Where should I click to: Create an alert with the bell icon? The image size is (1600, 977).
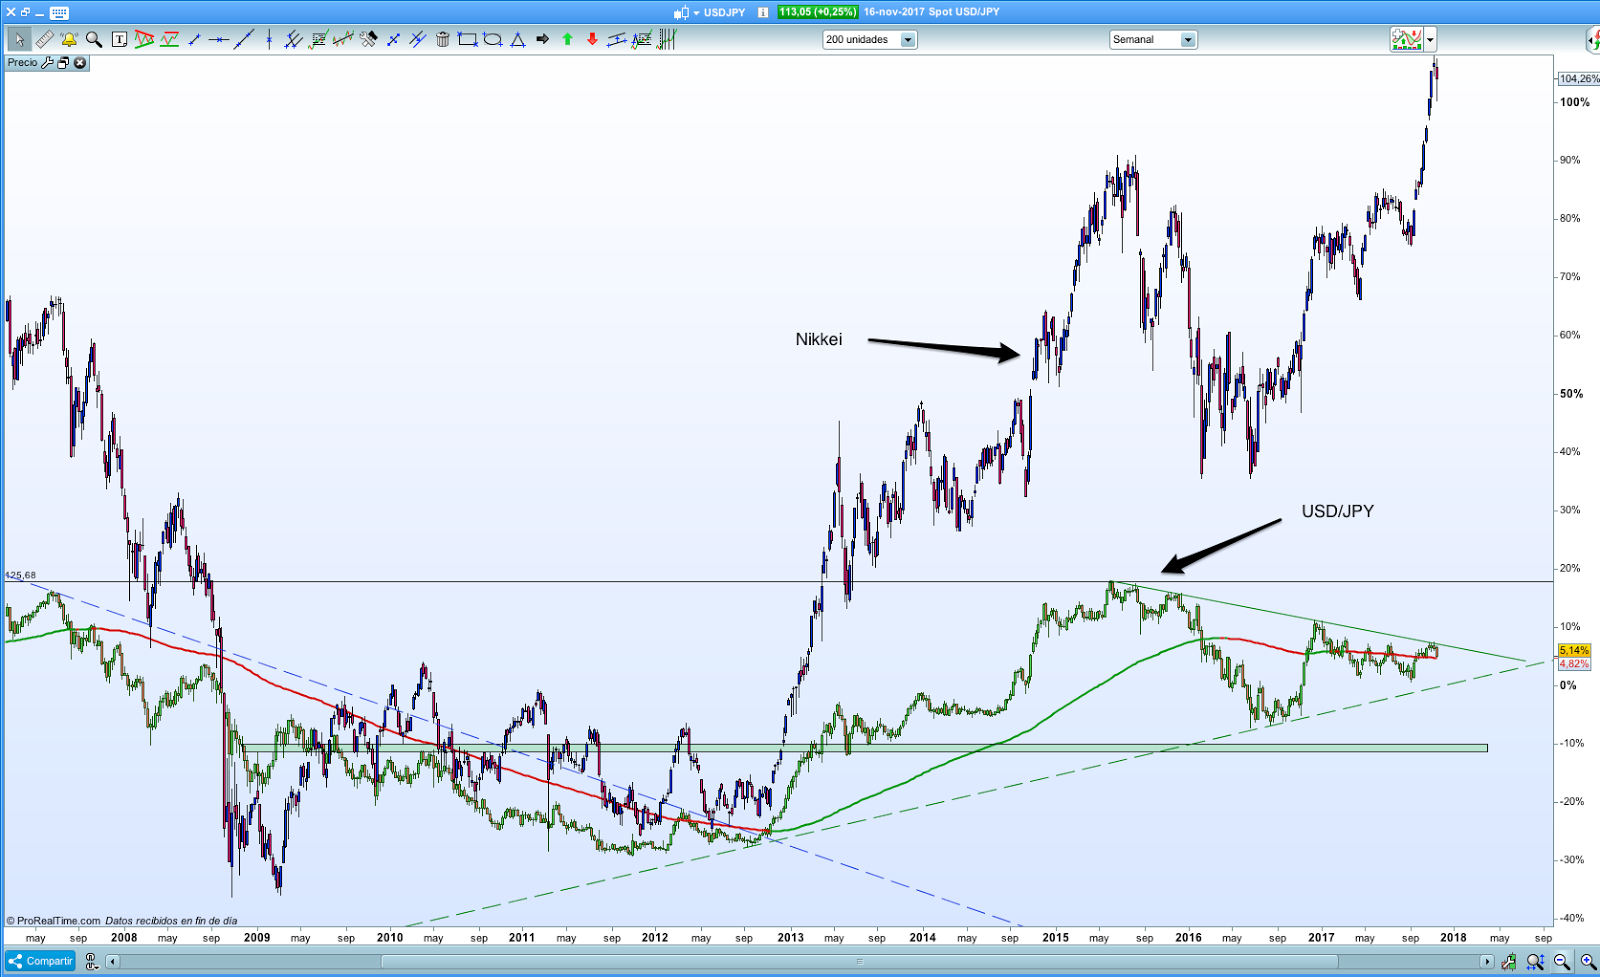tap(69, 40)
